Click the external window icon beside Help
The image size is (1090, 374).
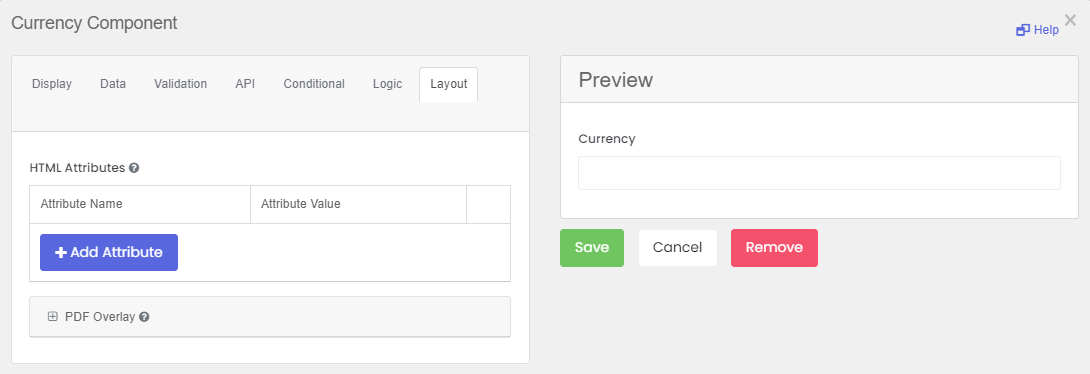click(1023, 30)
